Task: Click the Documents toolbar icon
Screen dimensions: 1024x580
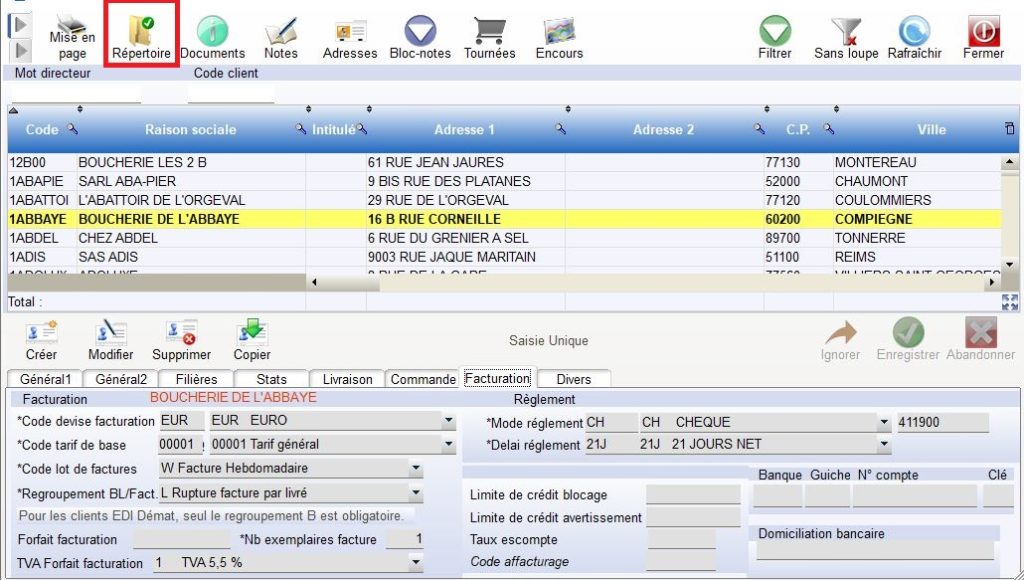Action: click(x=212, y=32)
